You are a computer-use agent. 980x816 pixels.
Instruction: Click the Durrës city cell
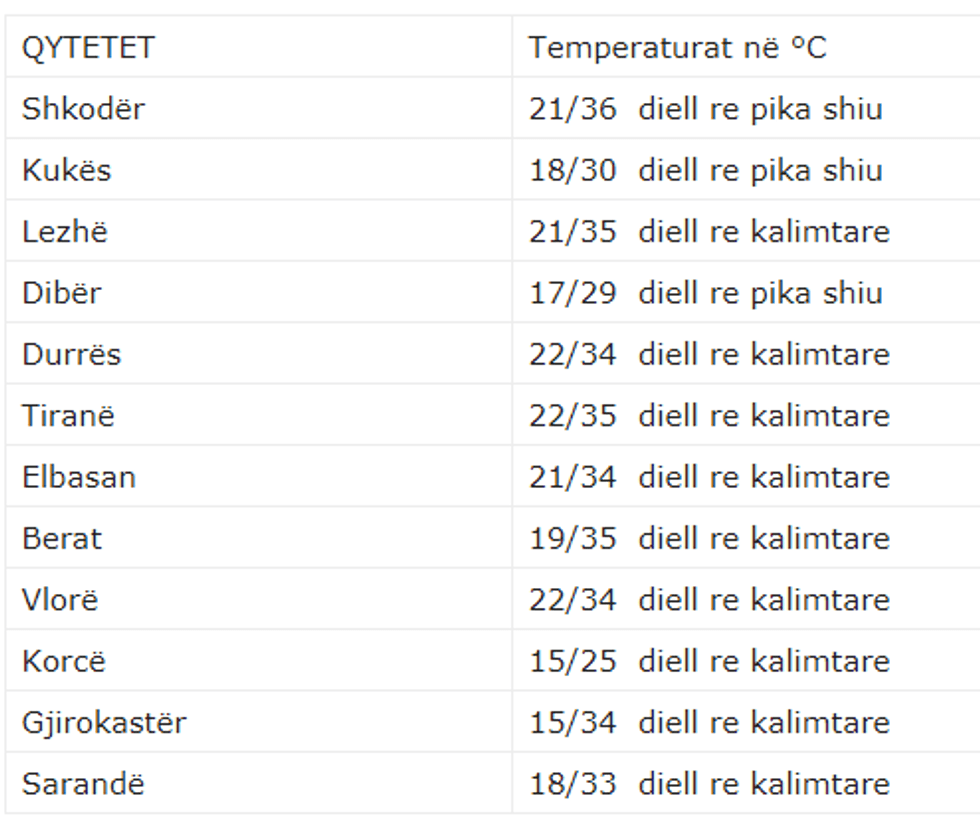tap(71, 354)
